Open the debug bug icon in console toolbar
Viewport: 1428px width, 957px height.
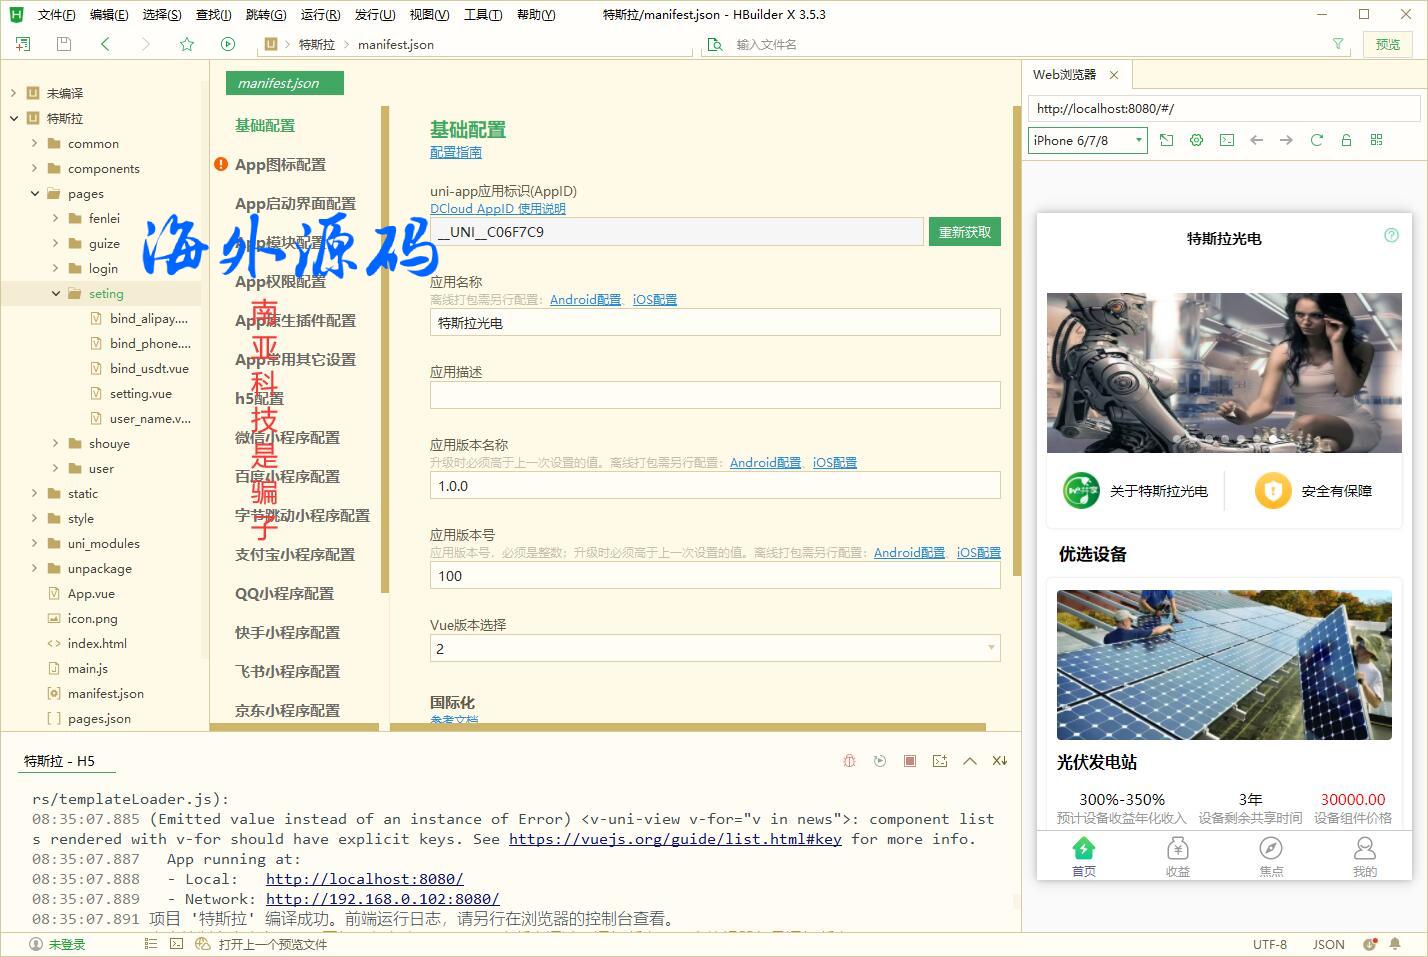(849, 760)
